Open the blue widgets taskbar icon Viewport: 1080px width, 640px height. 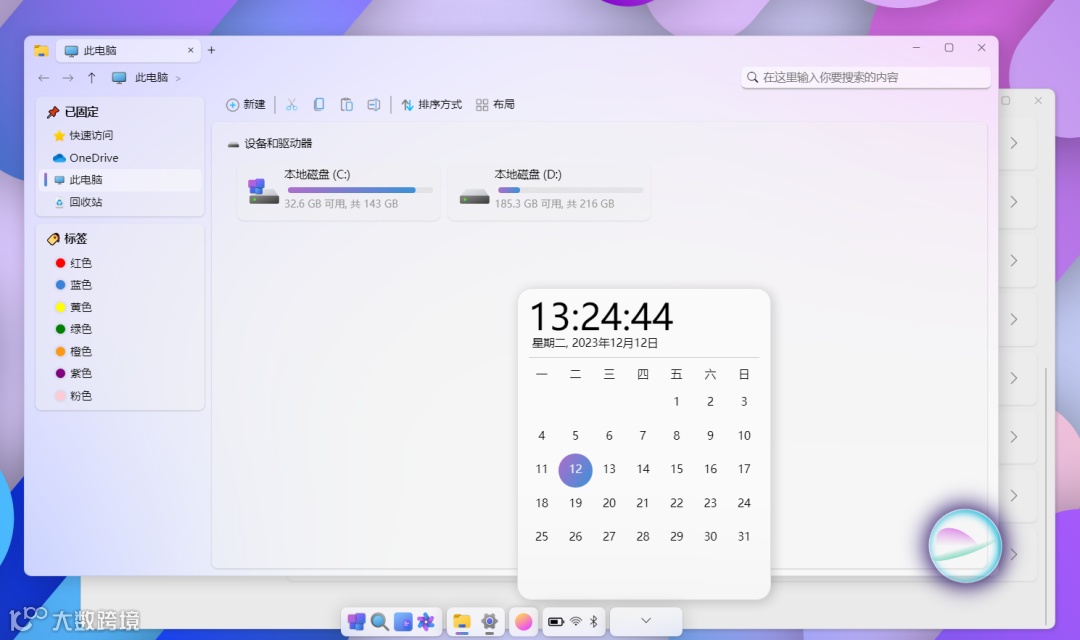pos(403,622)
